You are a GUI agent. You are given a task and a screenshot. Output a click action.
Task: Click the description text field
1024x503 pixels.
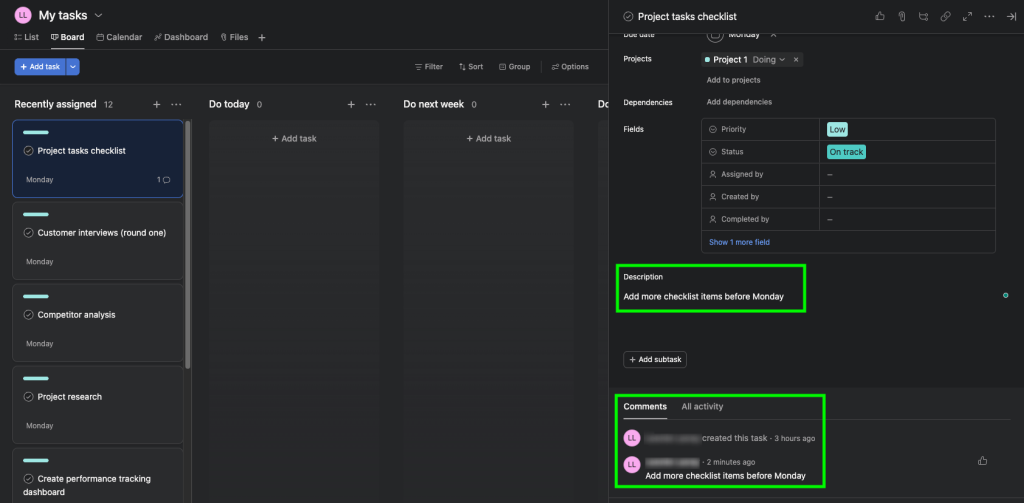click(x=703, y=297)
